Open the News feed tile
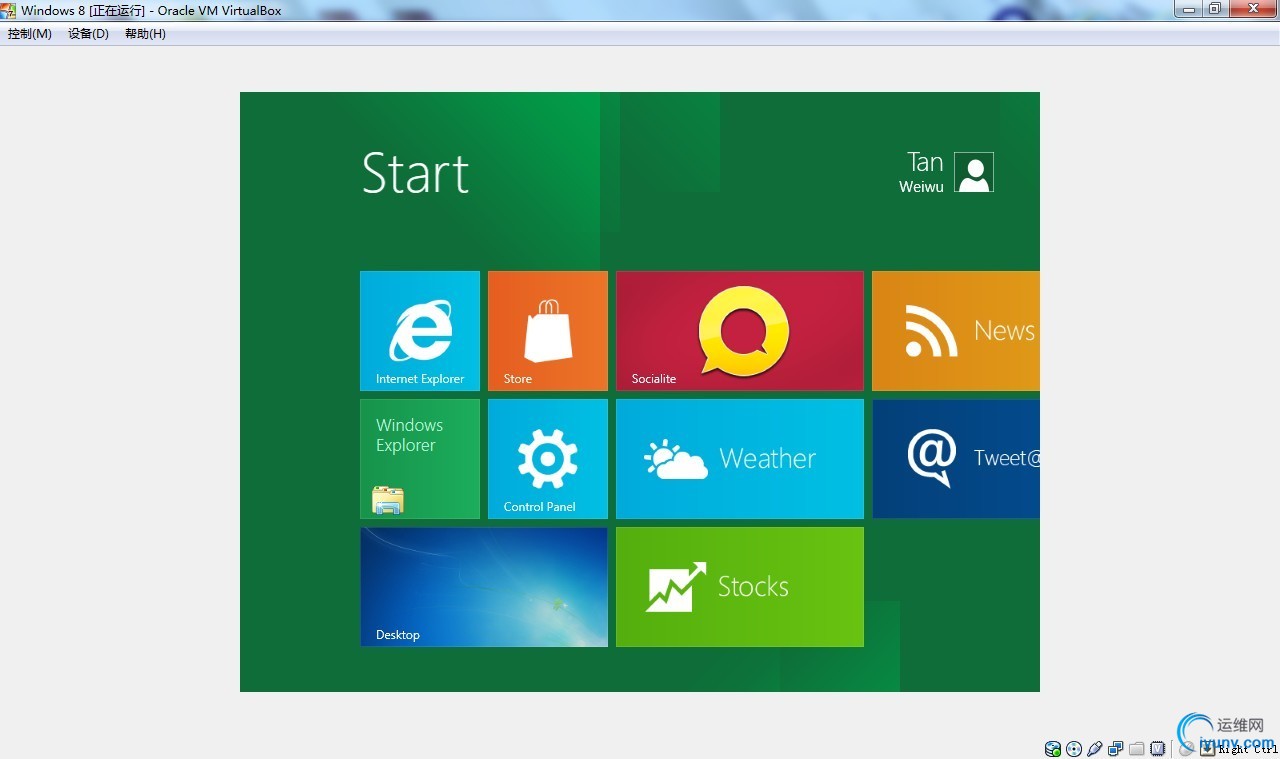Viewport: 1280px width, 759px height. [956, 331]
